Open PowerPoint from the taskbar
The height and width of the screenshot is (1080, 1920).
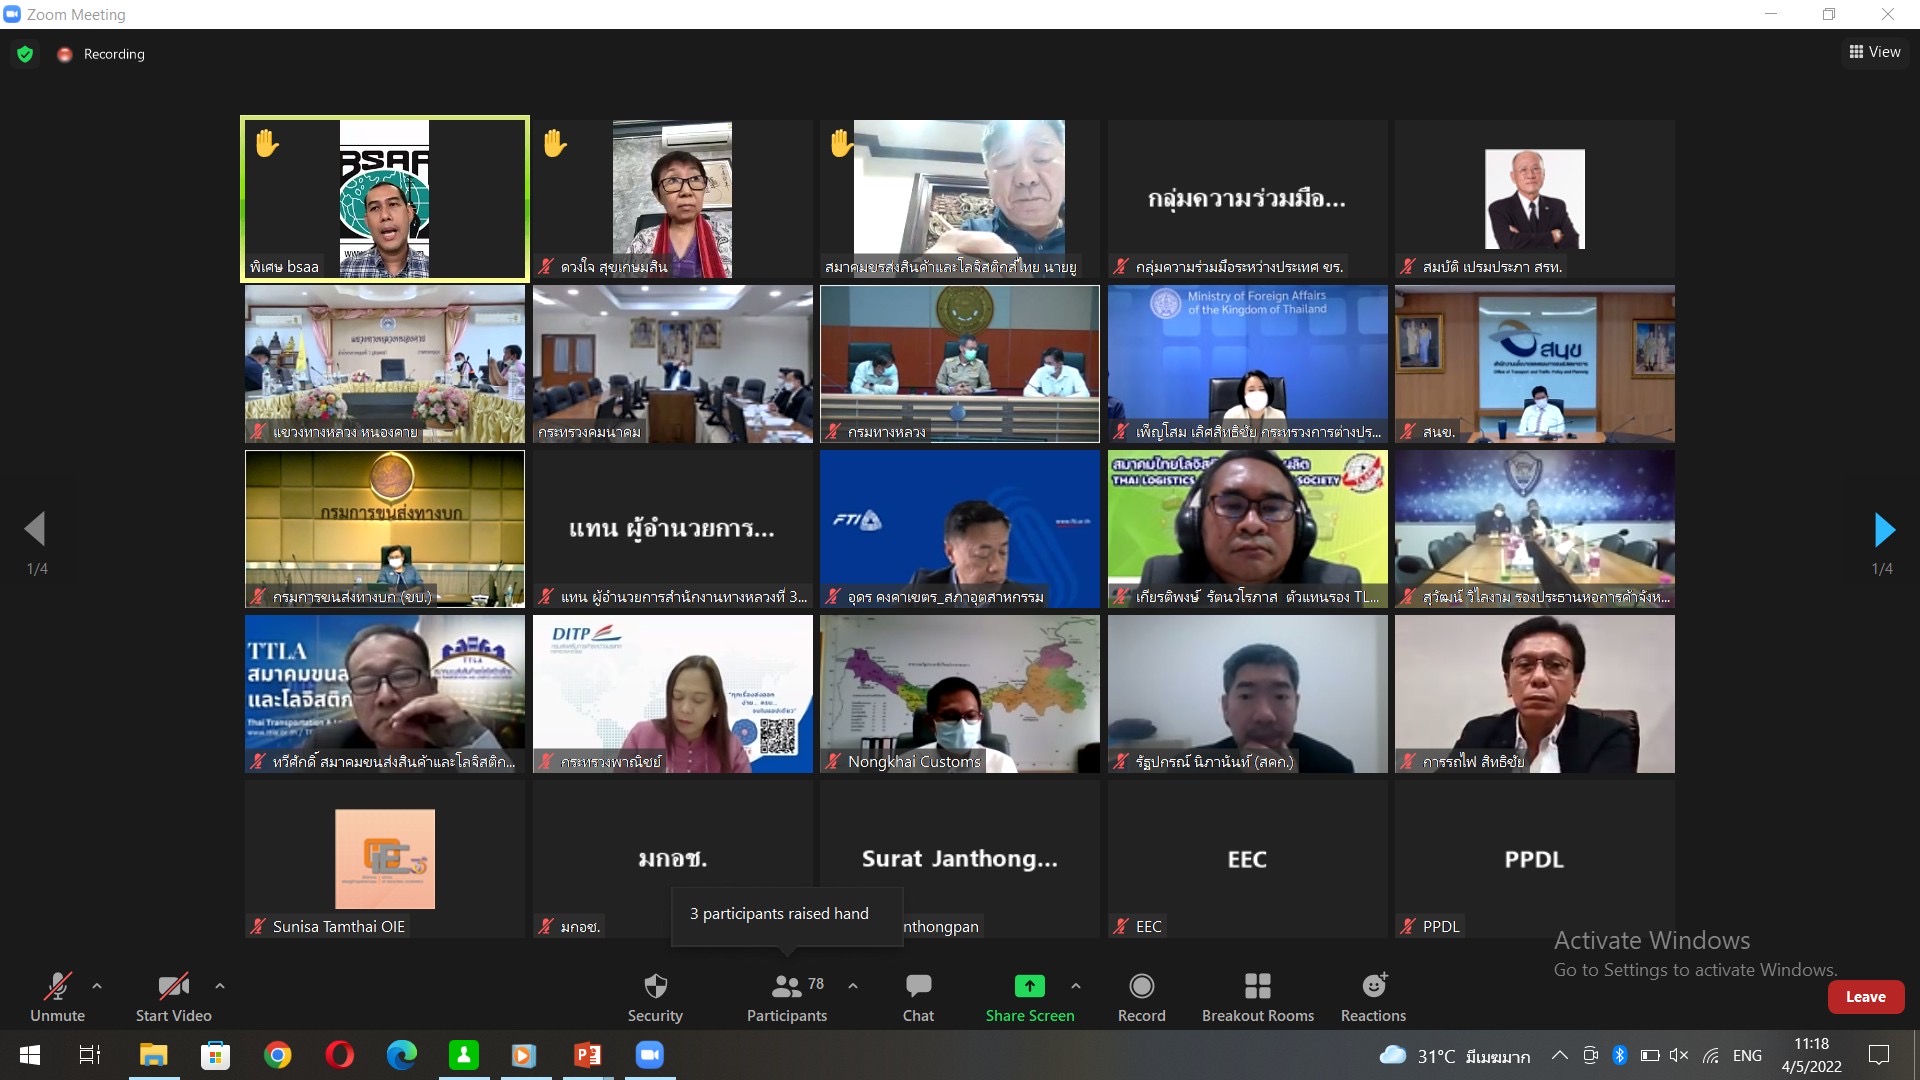[588, 1055]
